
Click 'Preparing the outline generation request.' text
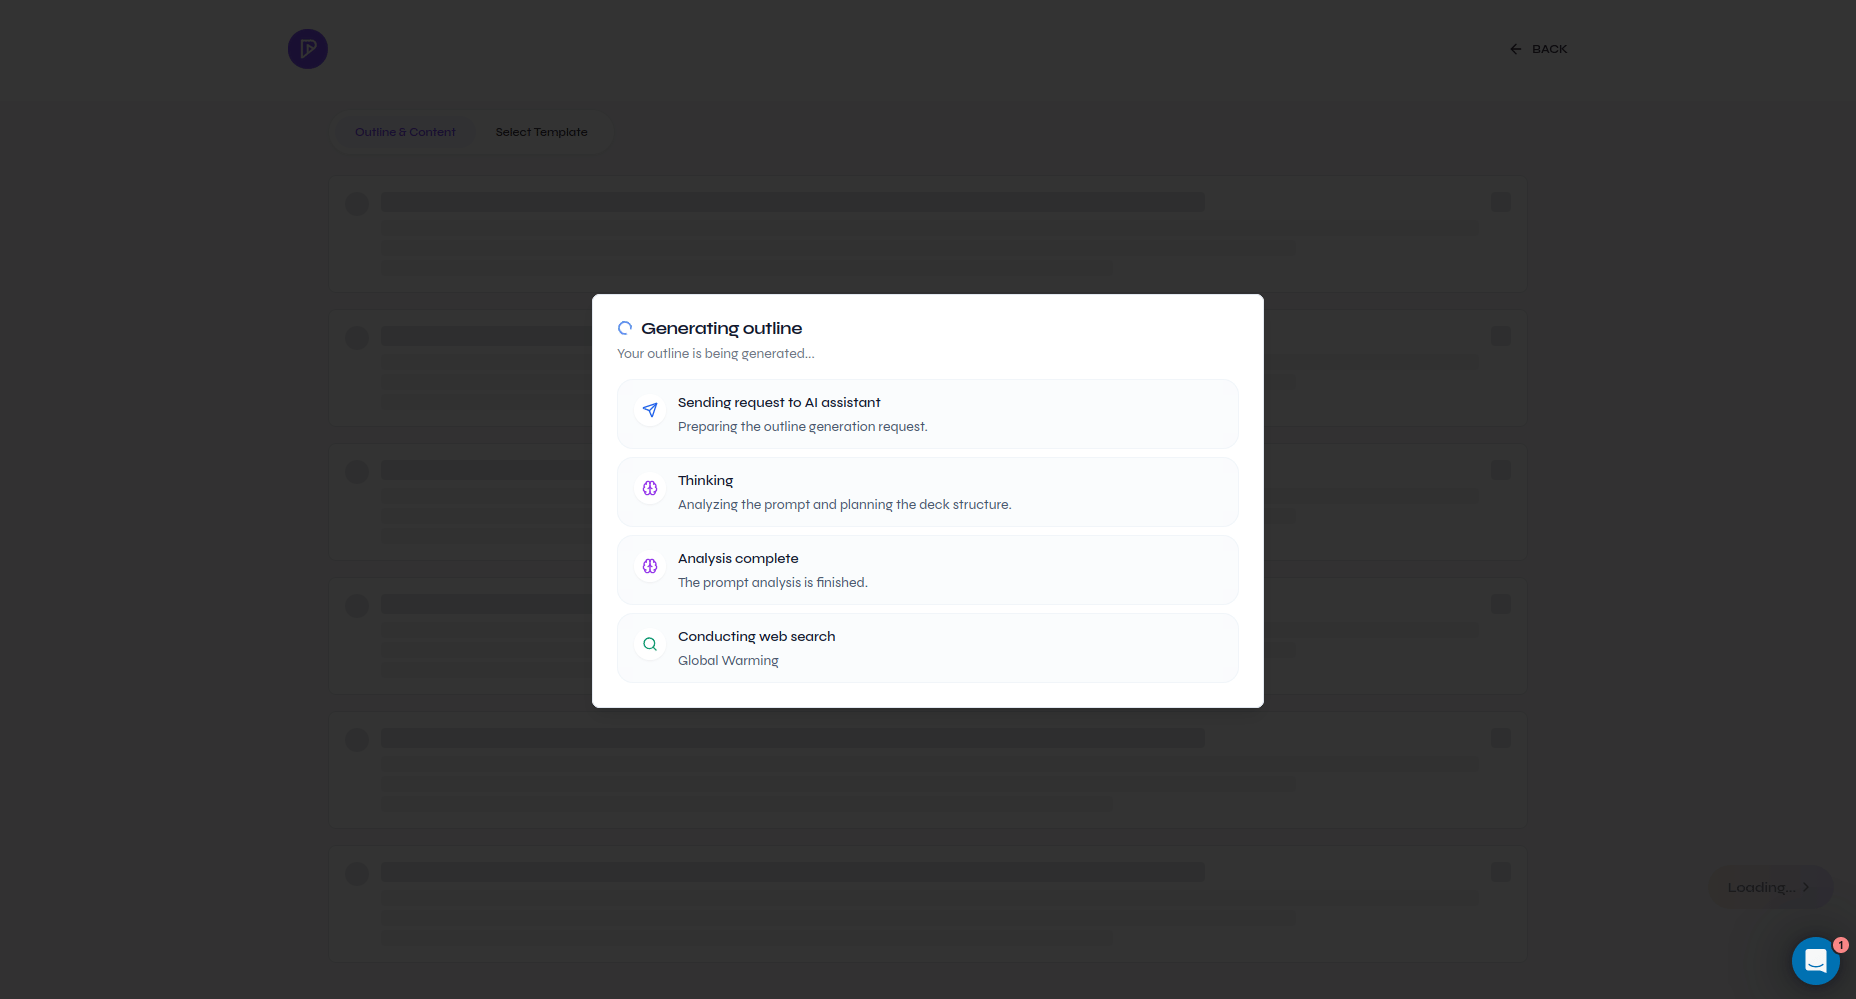[x=803, y=427]
